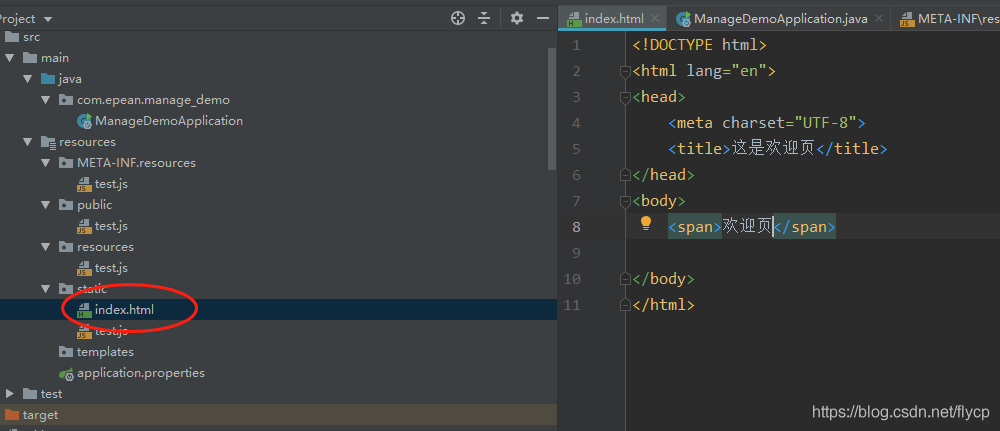Viewport: 1000px width, 431px height.
Task: Switch to the META-INF test.js tab
Action: (x=948, y=19)
